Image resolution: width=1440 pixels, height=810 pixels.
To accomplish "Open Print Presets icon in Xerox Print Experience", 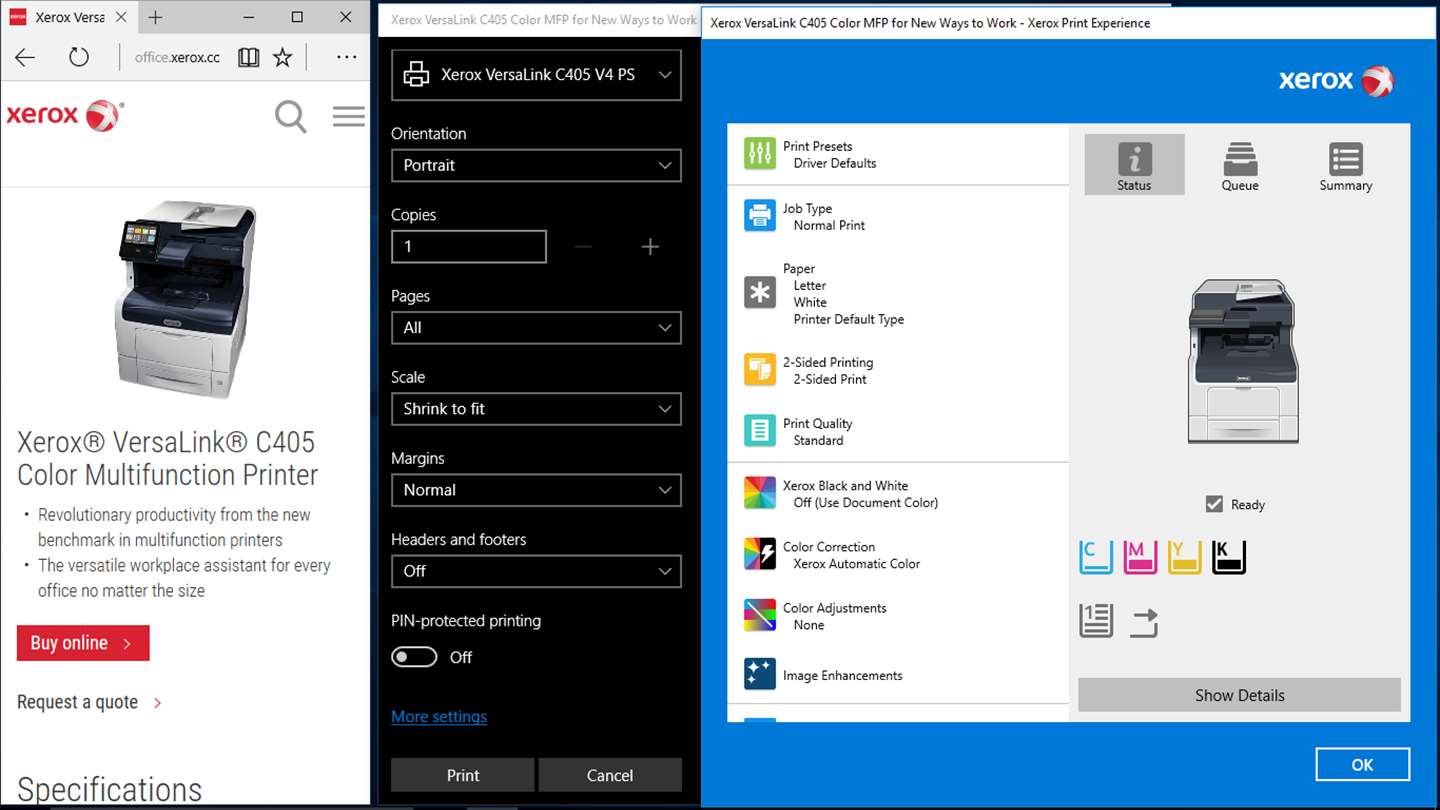I will 760,154.
